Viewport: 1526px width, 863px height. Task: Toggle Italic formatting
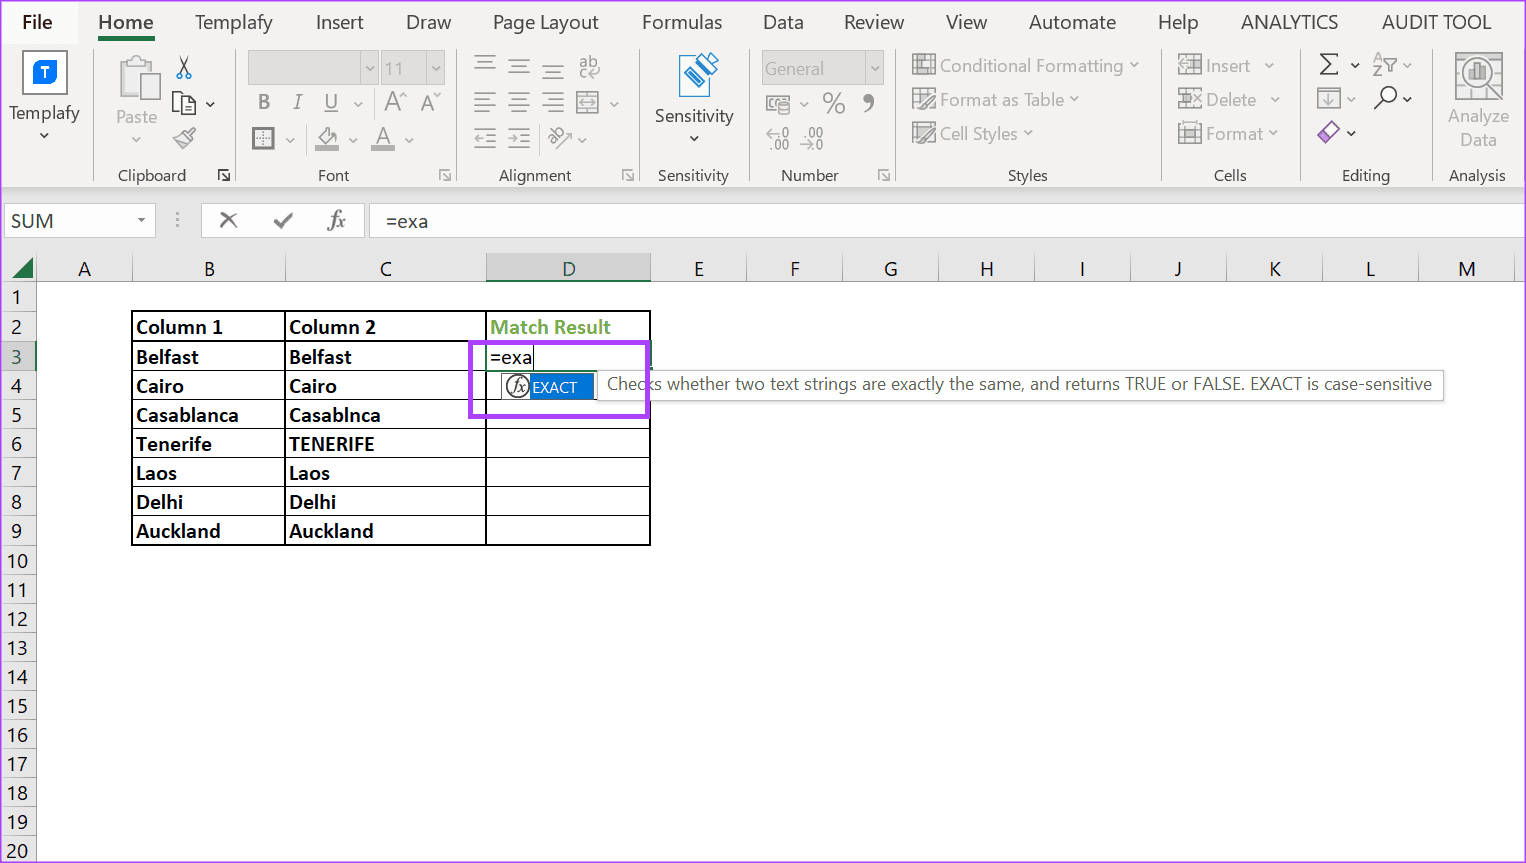tap(297, 102)
